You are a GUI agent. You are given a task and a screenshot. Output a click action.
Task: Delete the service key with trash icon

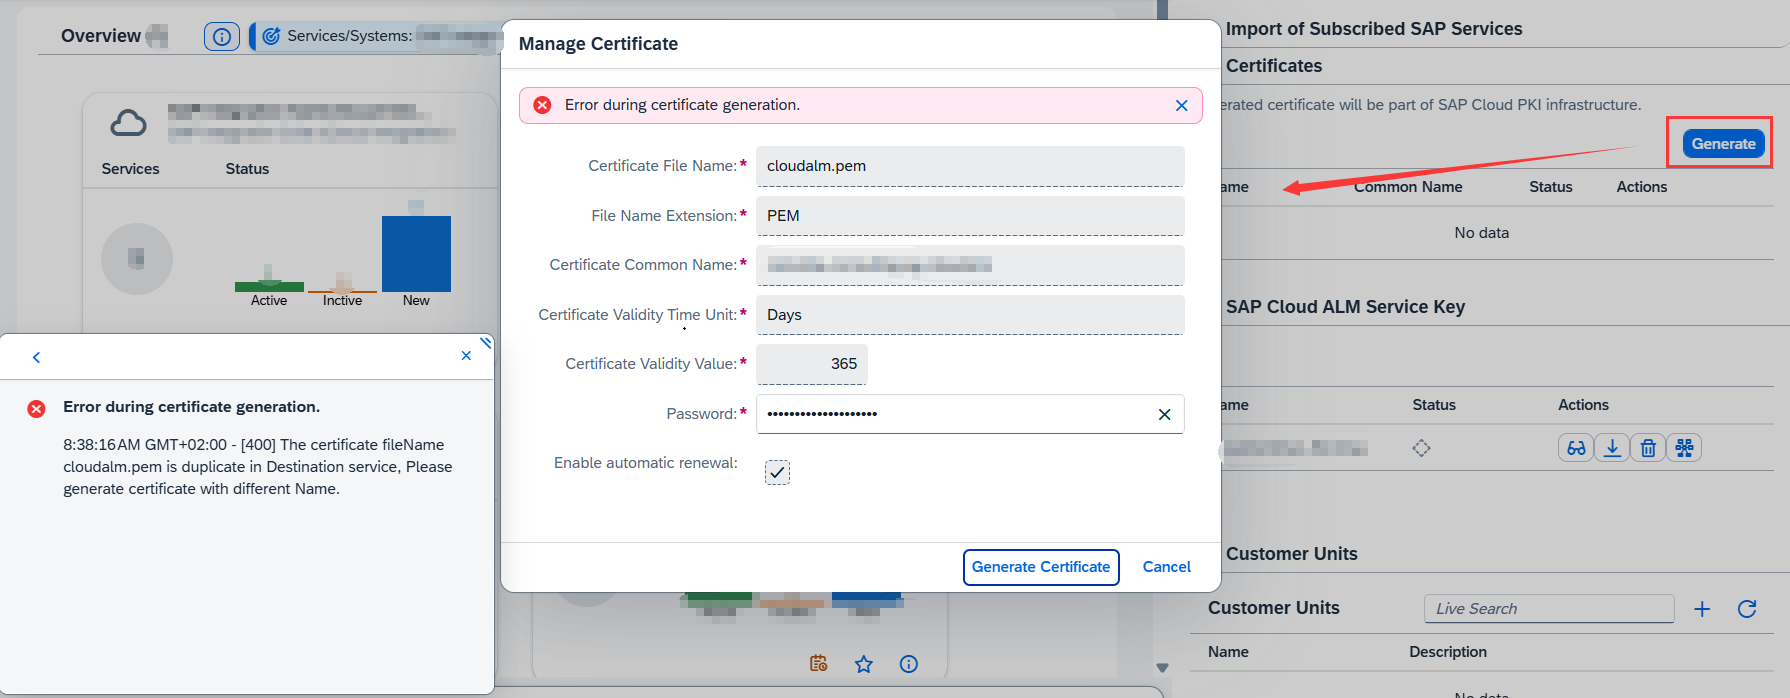pos(1648,448)
